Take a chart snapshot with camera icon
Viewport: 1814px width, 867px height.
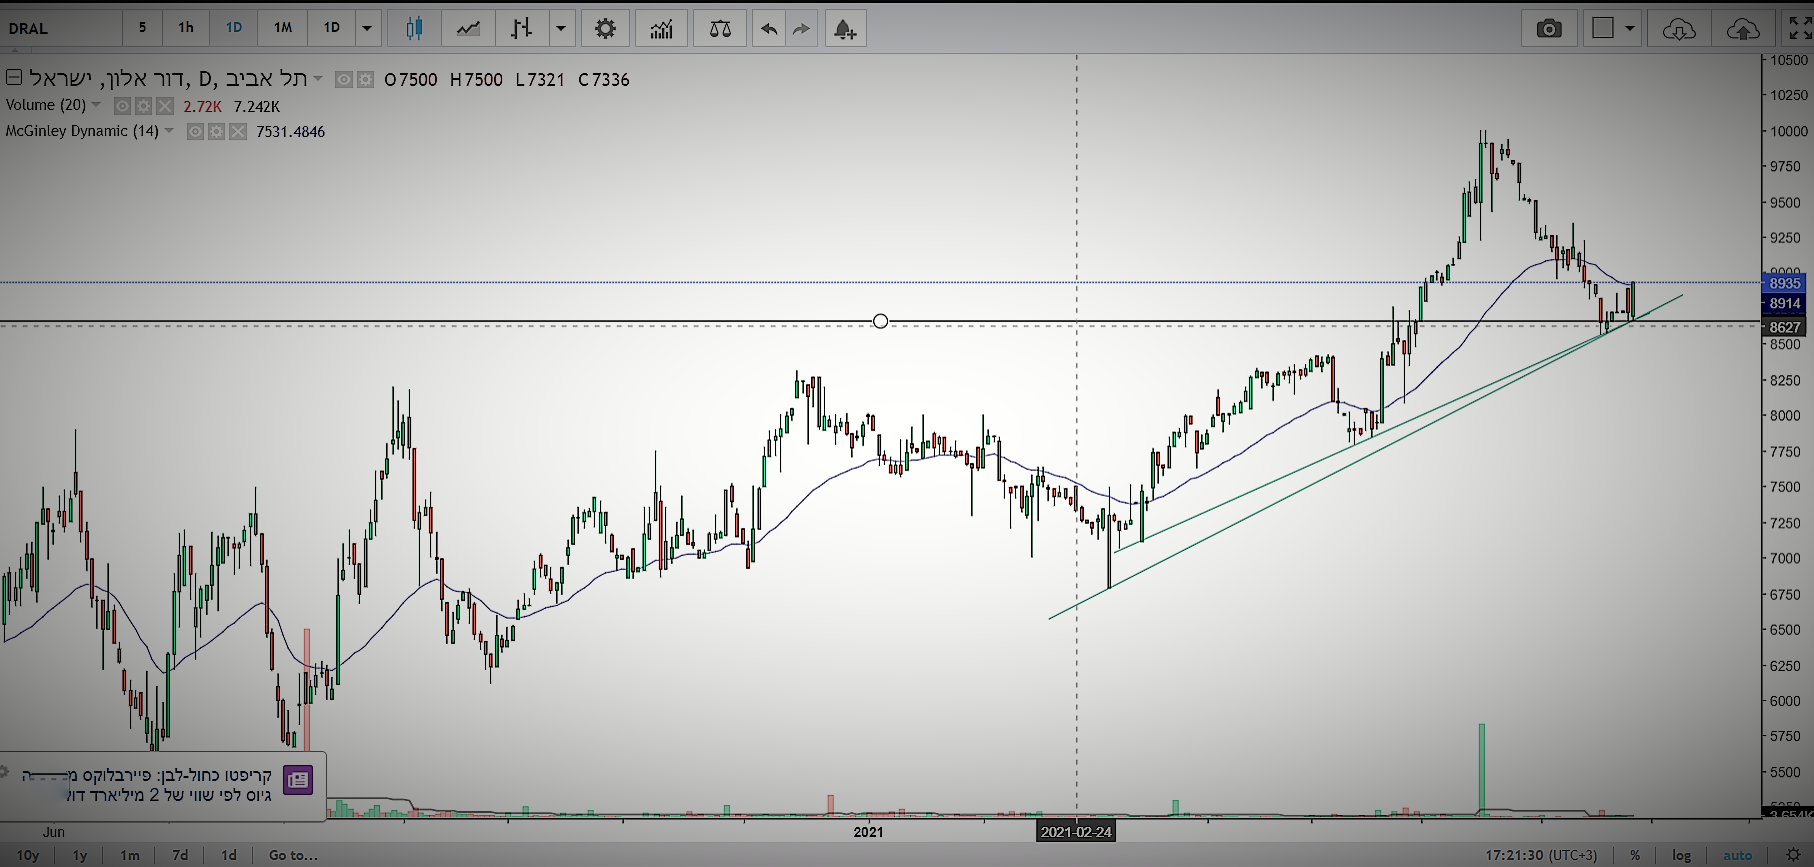[1549, 28]
